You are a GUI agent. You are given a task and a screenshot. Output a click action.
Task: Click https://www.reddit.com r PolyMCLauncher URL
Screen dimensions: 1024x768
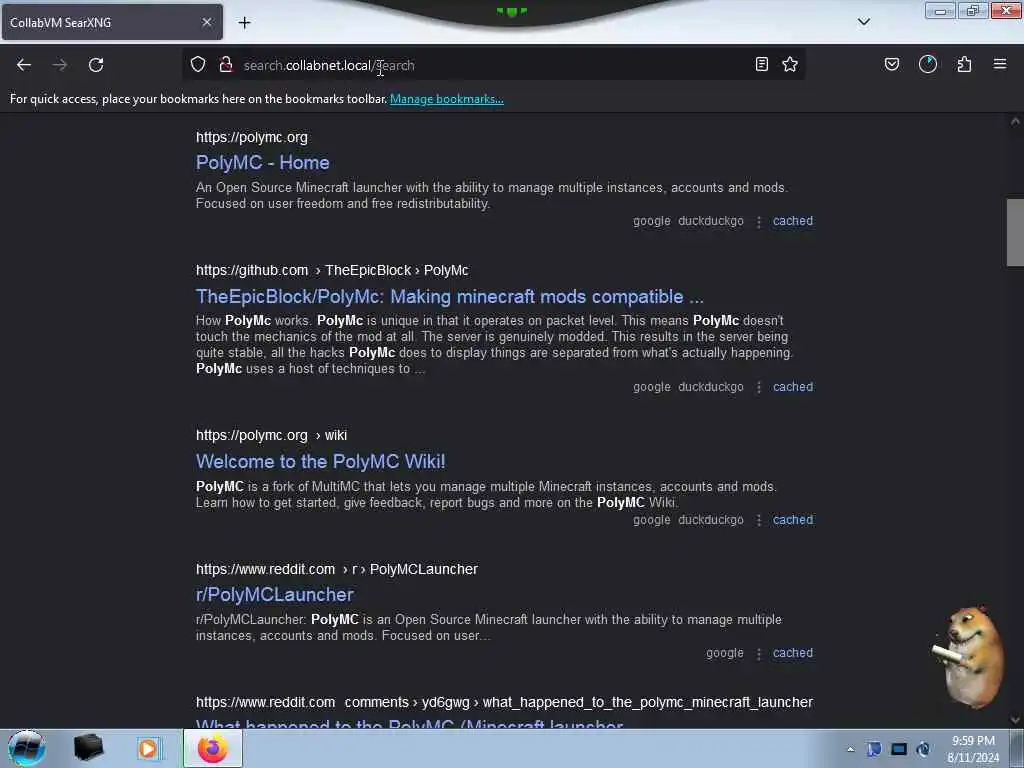pyautogui.click(x=336, y=569)
